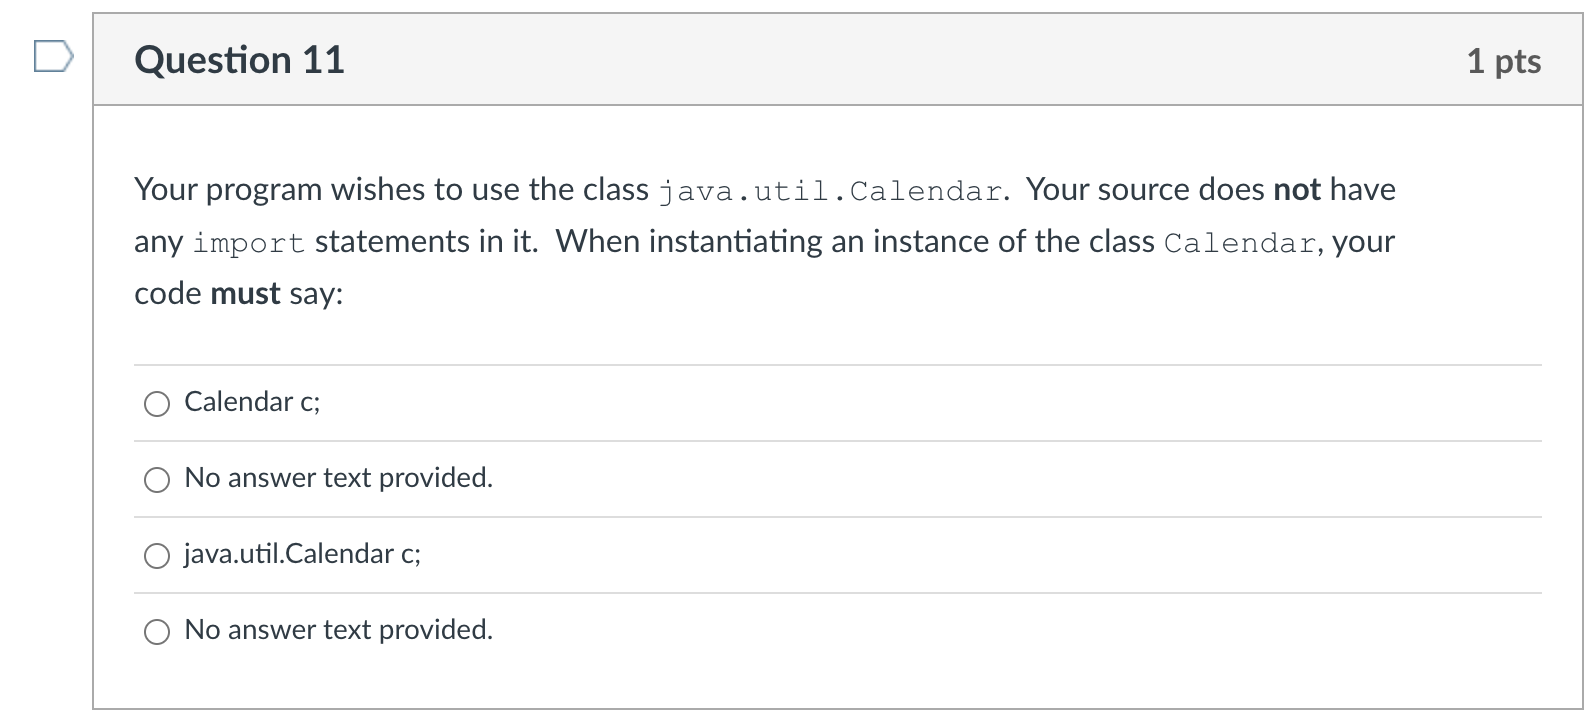
Task: Click the "Calendar c;" answer text
Action: tap(252, 402)
